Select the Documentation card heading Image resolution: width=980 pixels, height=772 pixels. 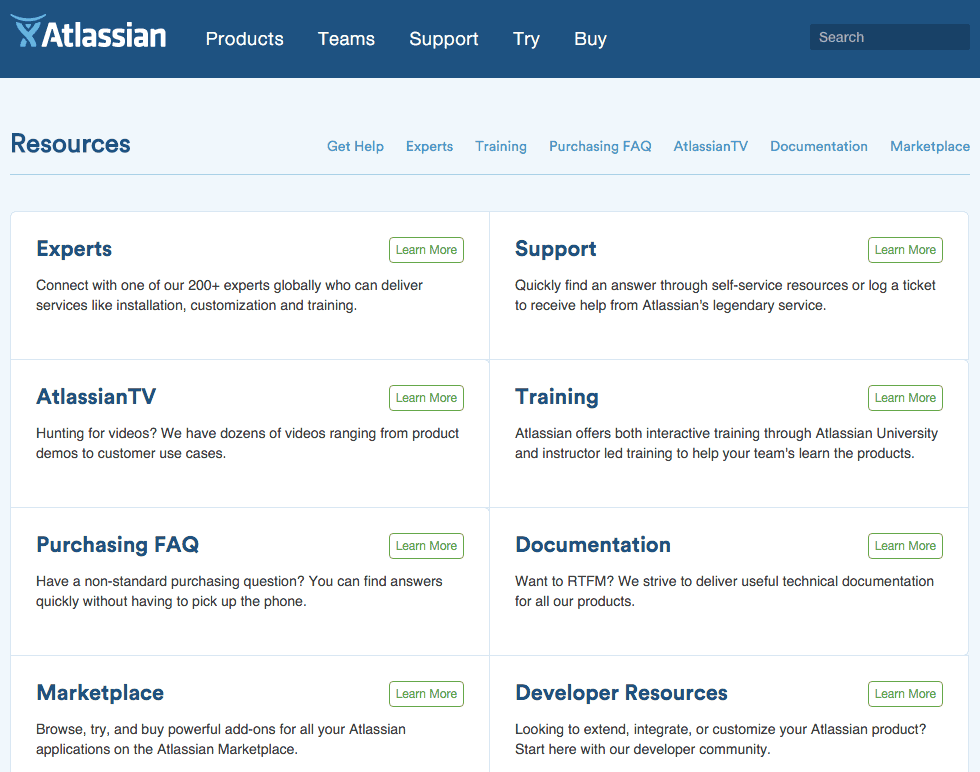[593, 544]
